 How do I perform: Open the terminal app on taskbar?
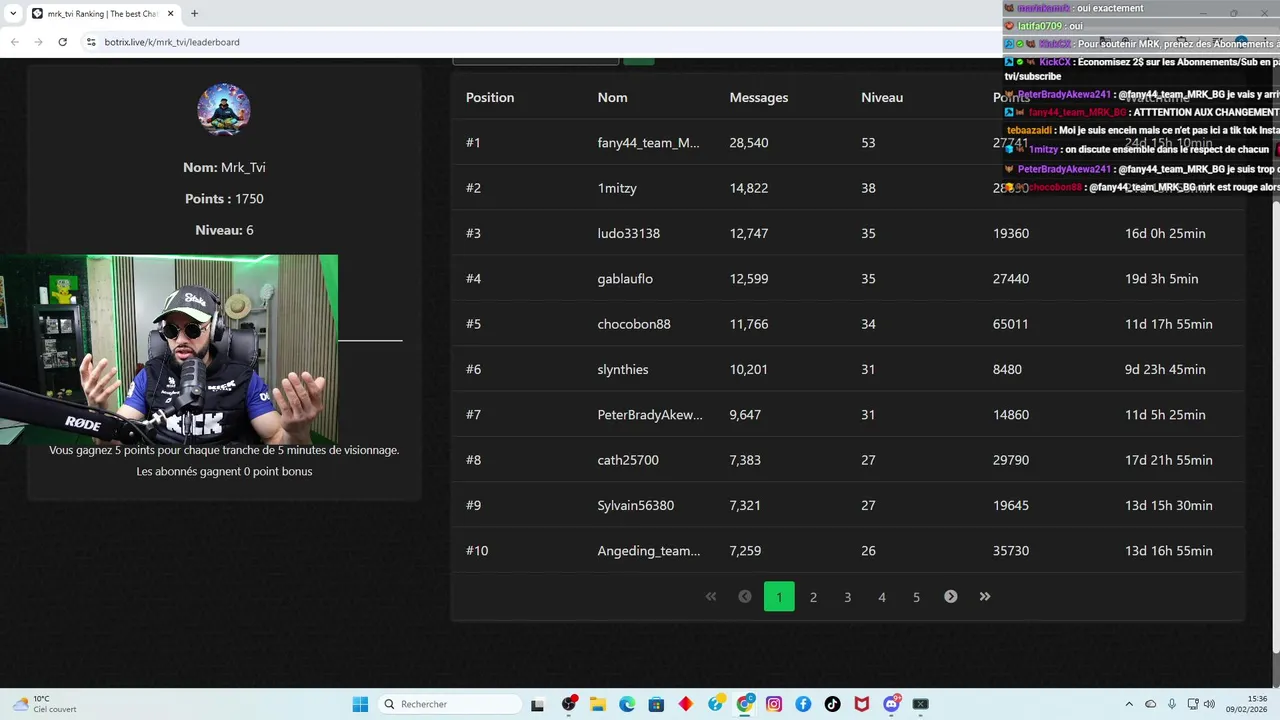(920, 704)
